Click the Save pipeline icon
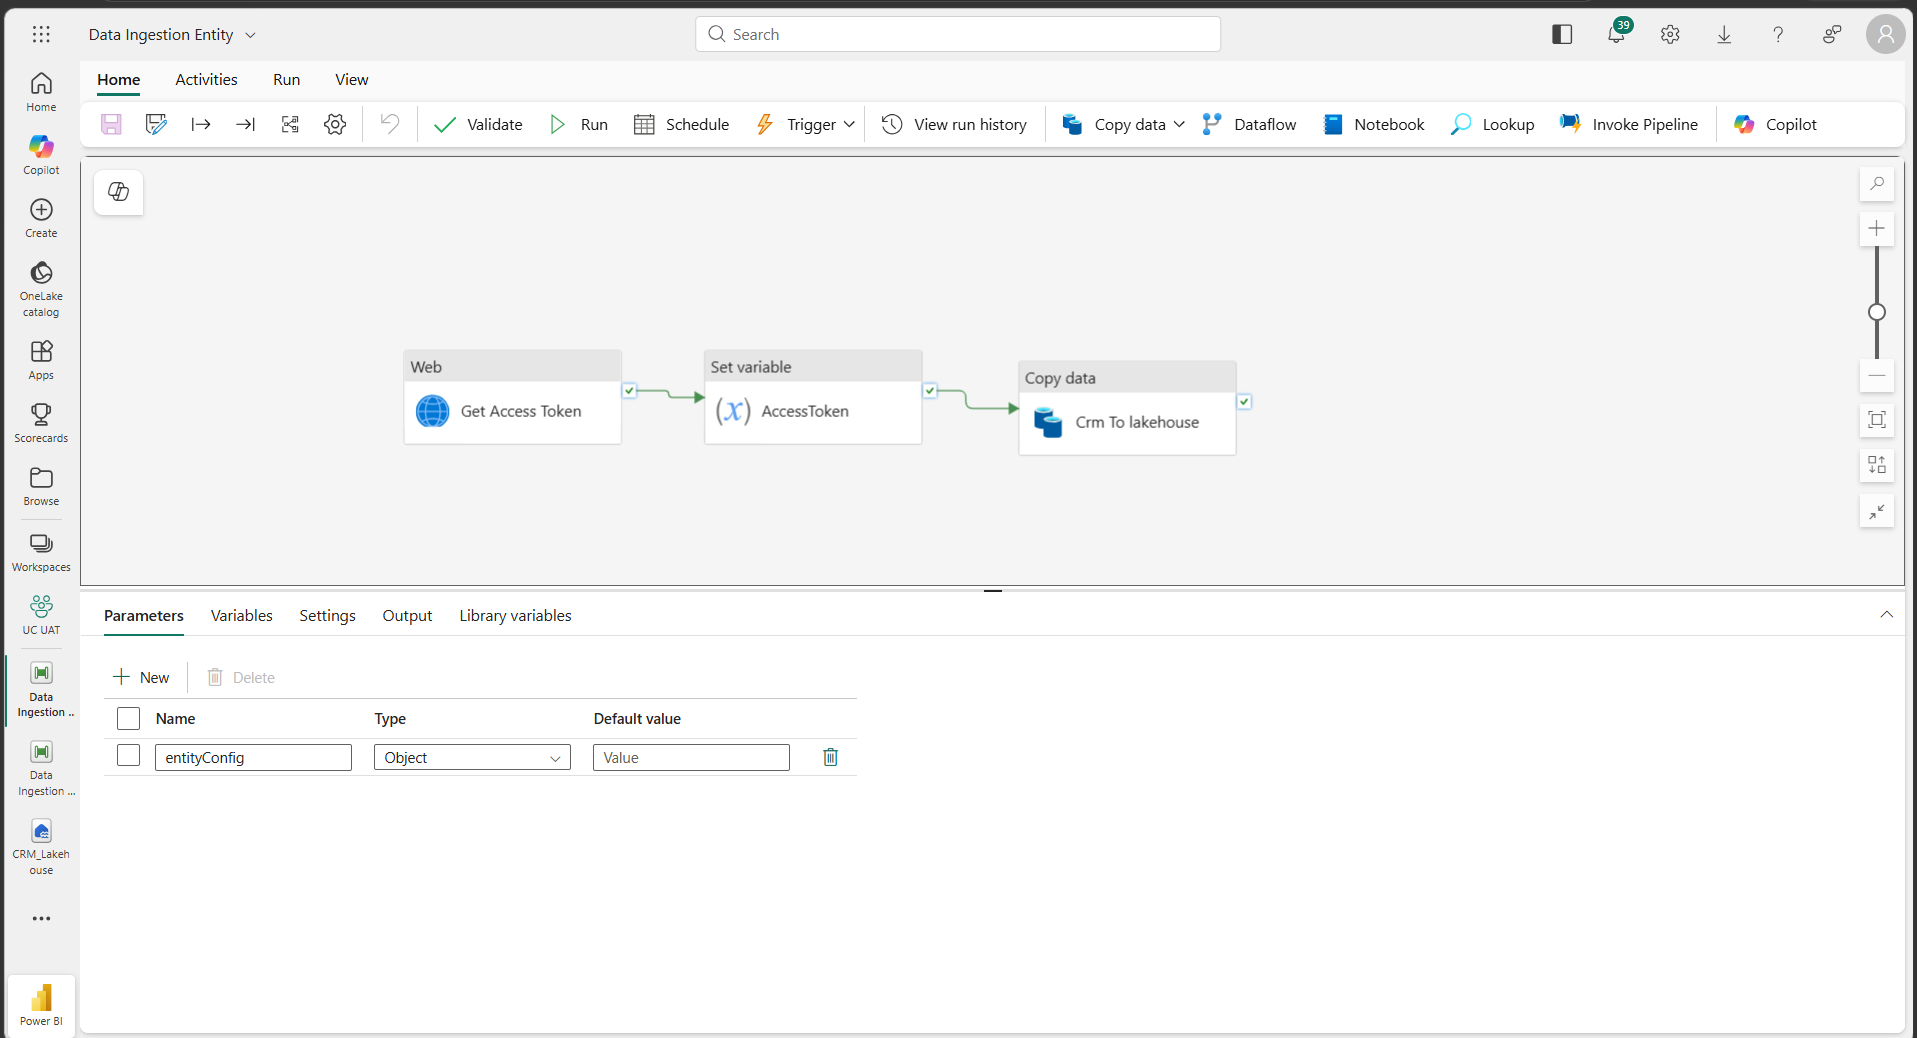 coord(111,124)
